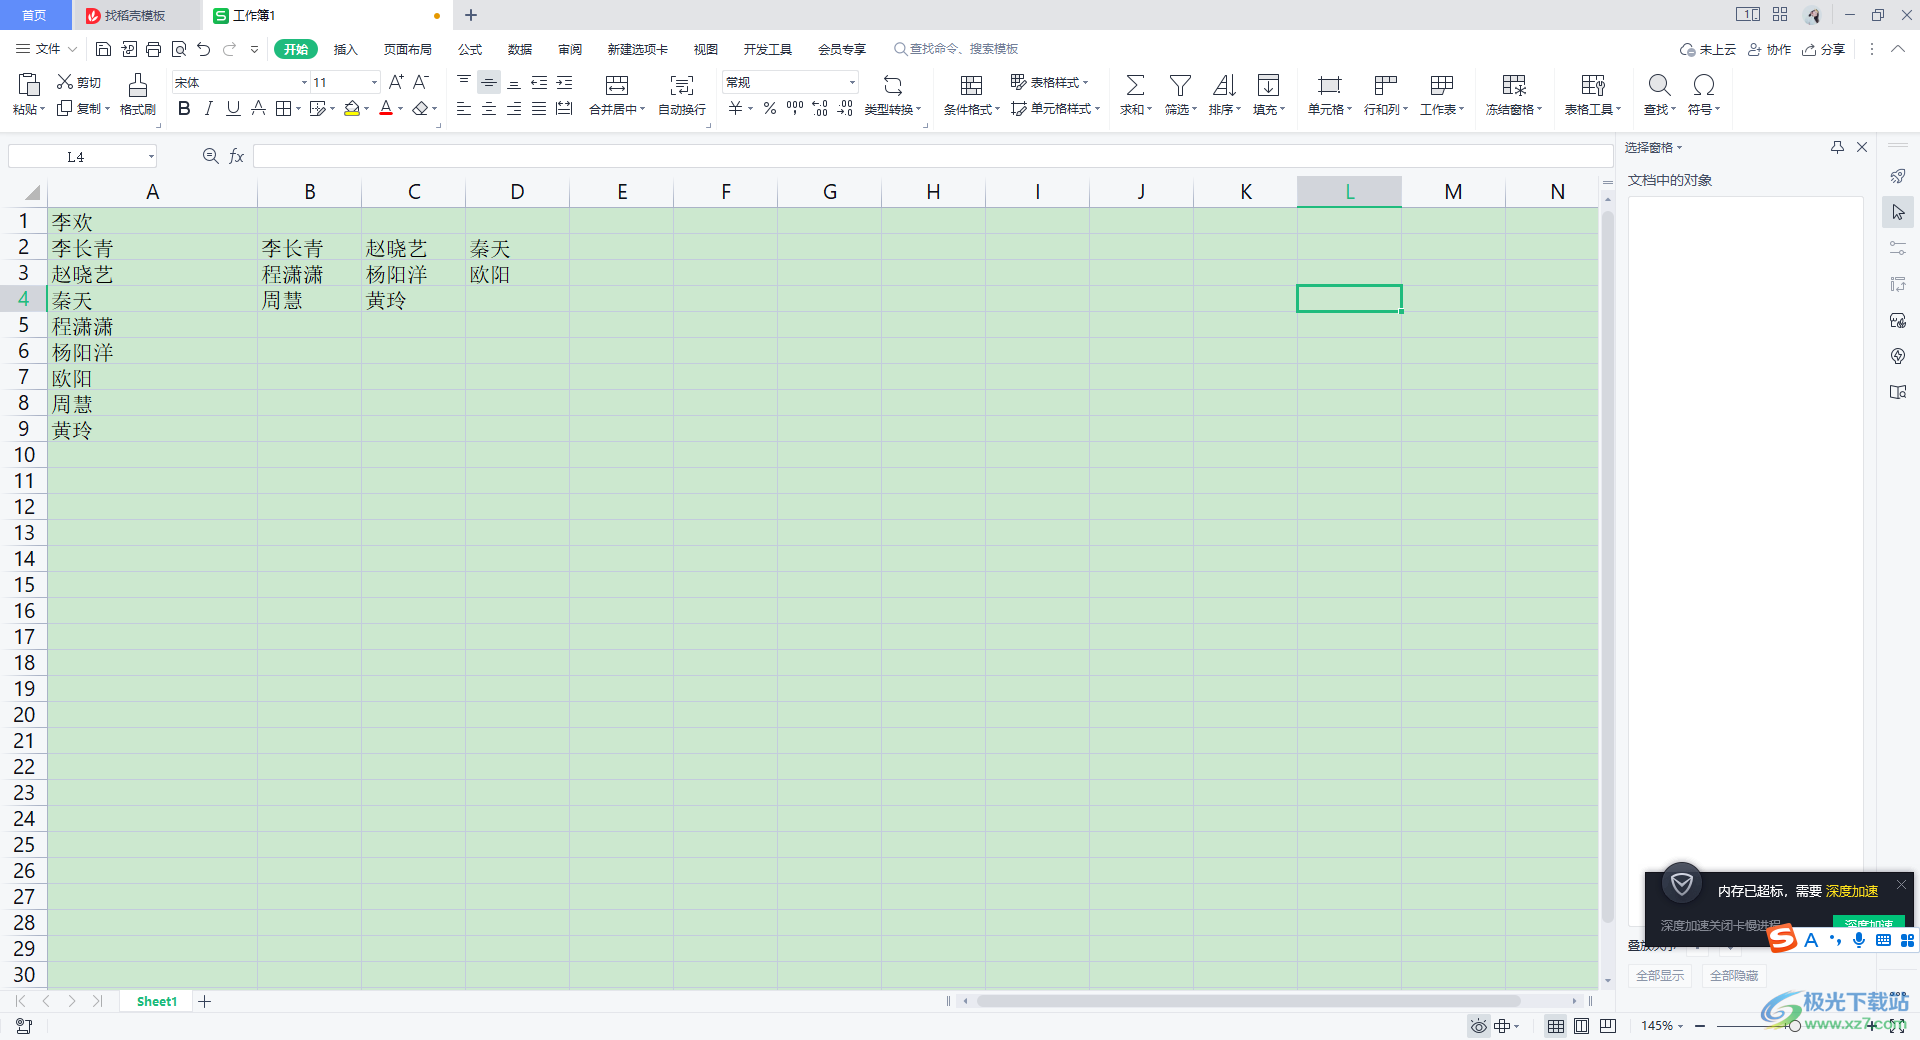This screenshot has height=1040, width=1920.
Task: Click the thousands separator icon
Action: click(x=795, y=108)
